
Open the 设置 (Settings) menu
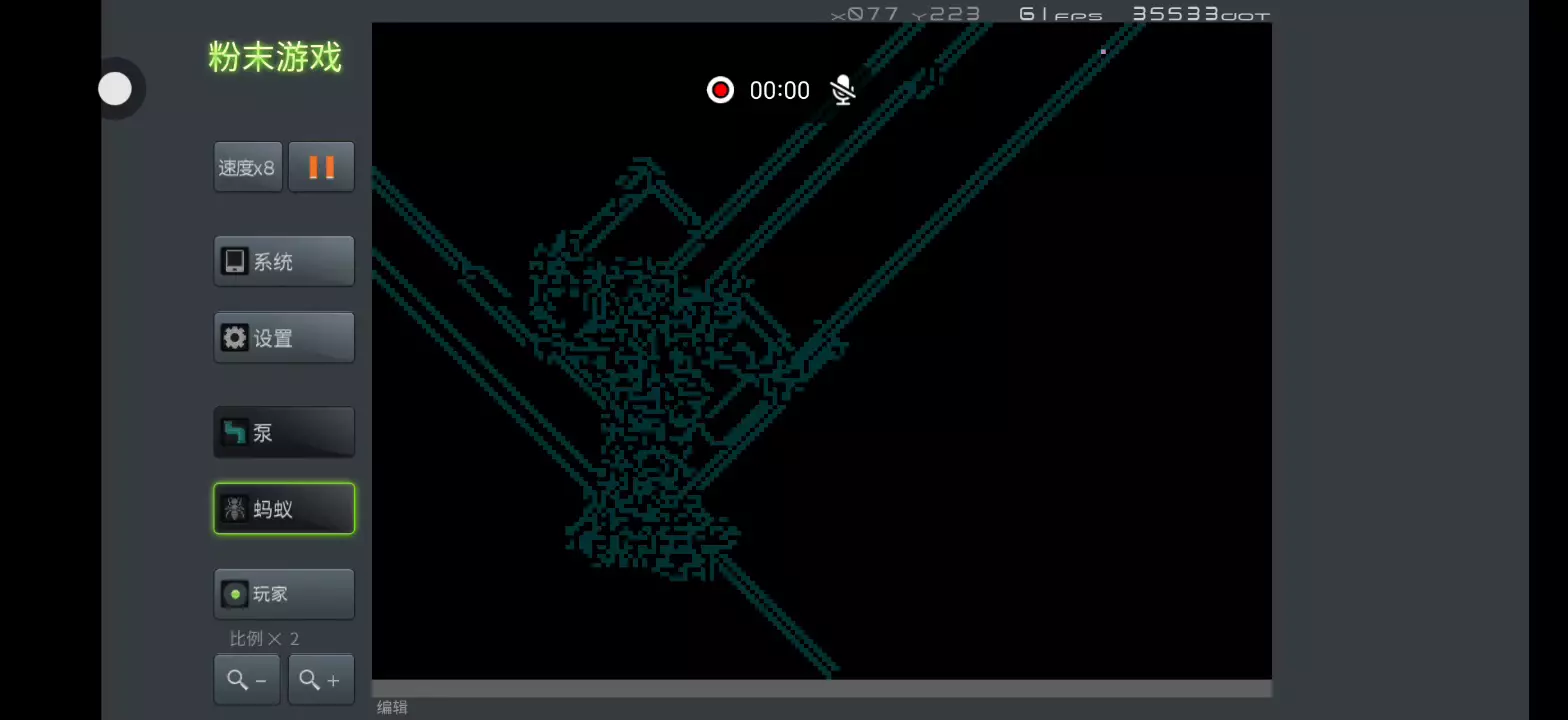click(x=284, y=338)
